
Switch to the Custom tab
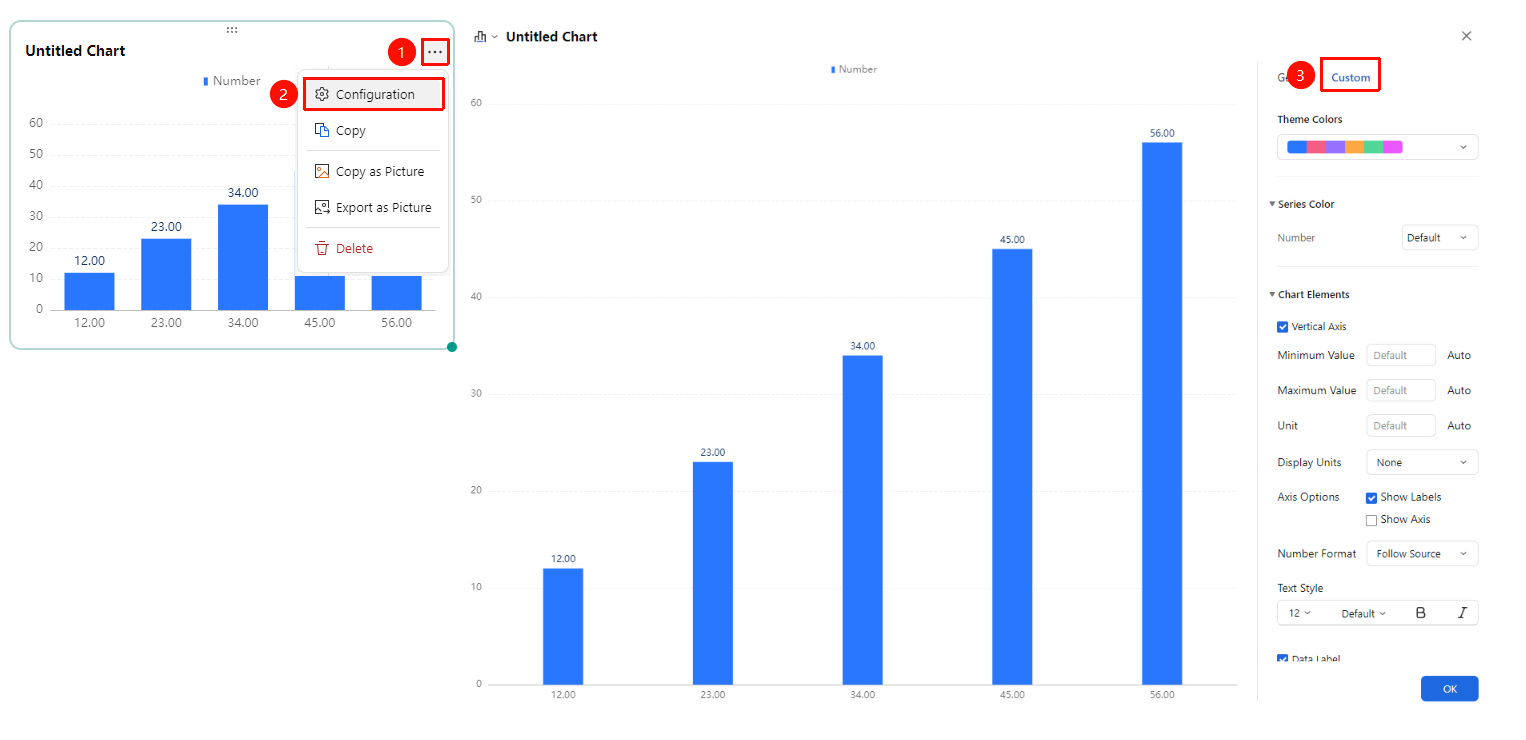coord(1350,77)
